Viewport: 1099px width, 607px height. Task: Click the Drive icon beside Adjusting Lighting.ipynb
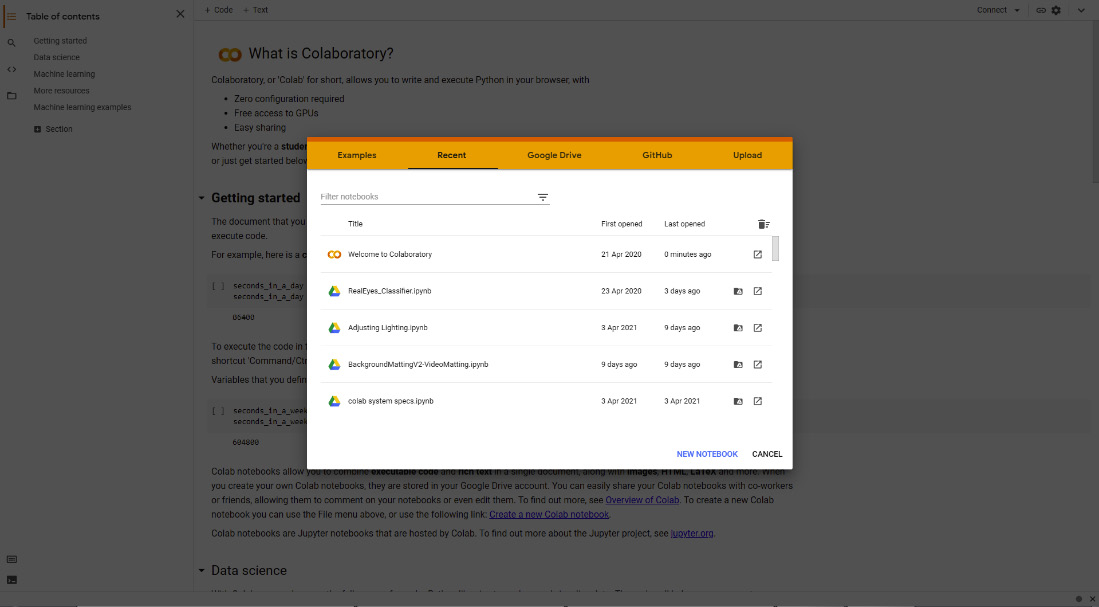[334, 327]
